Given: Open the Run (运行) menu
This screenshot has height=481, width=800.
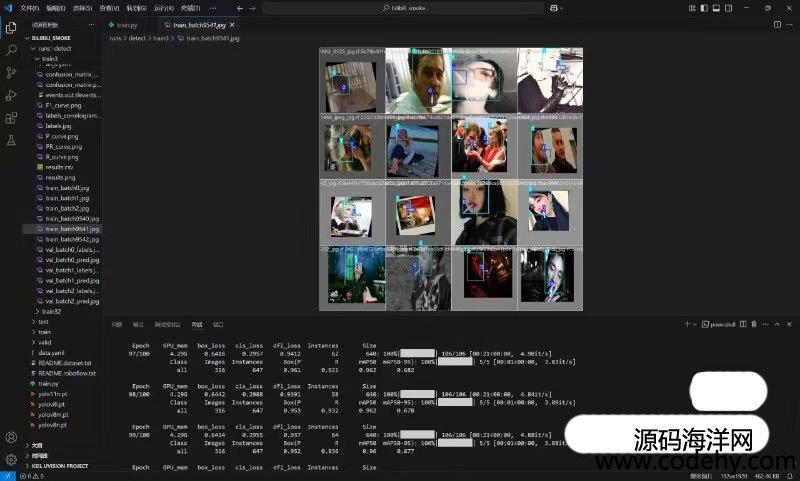Looking at the screenshot, I should point(164,8).
